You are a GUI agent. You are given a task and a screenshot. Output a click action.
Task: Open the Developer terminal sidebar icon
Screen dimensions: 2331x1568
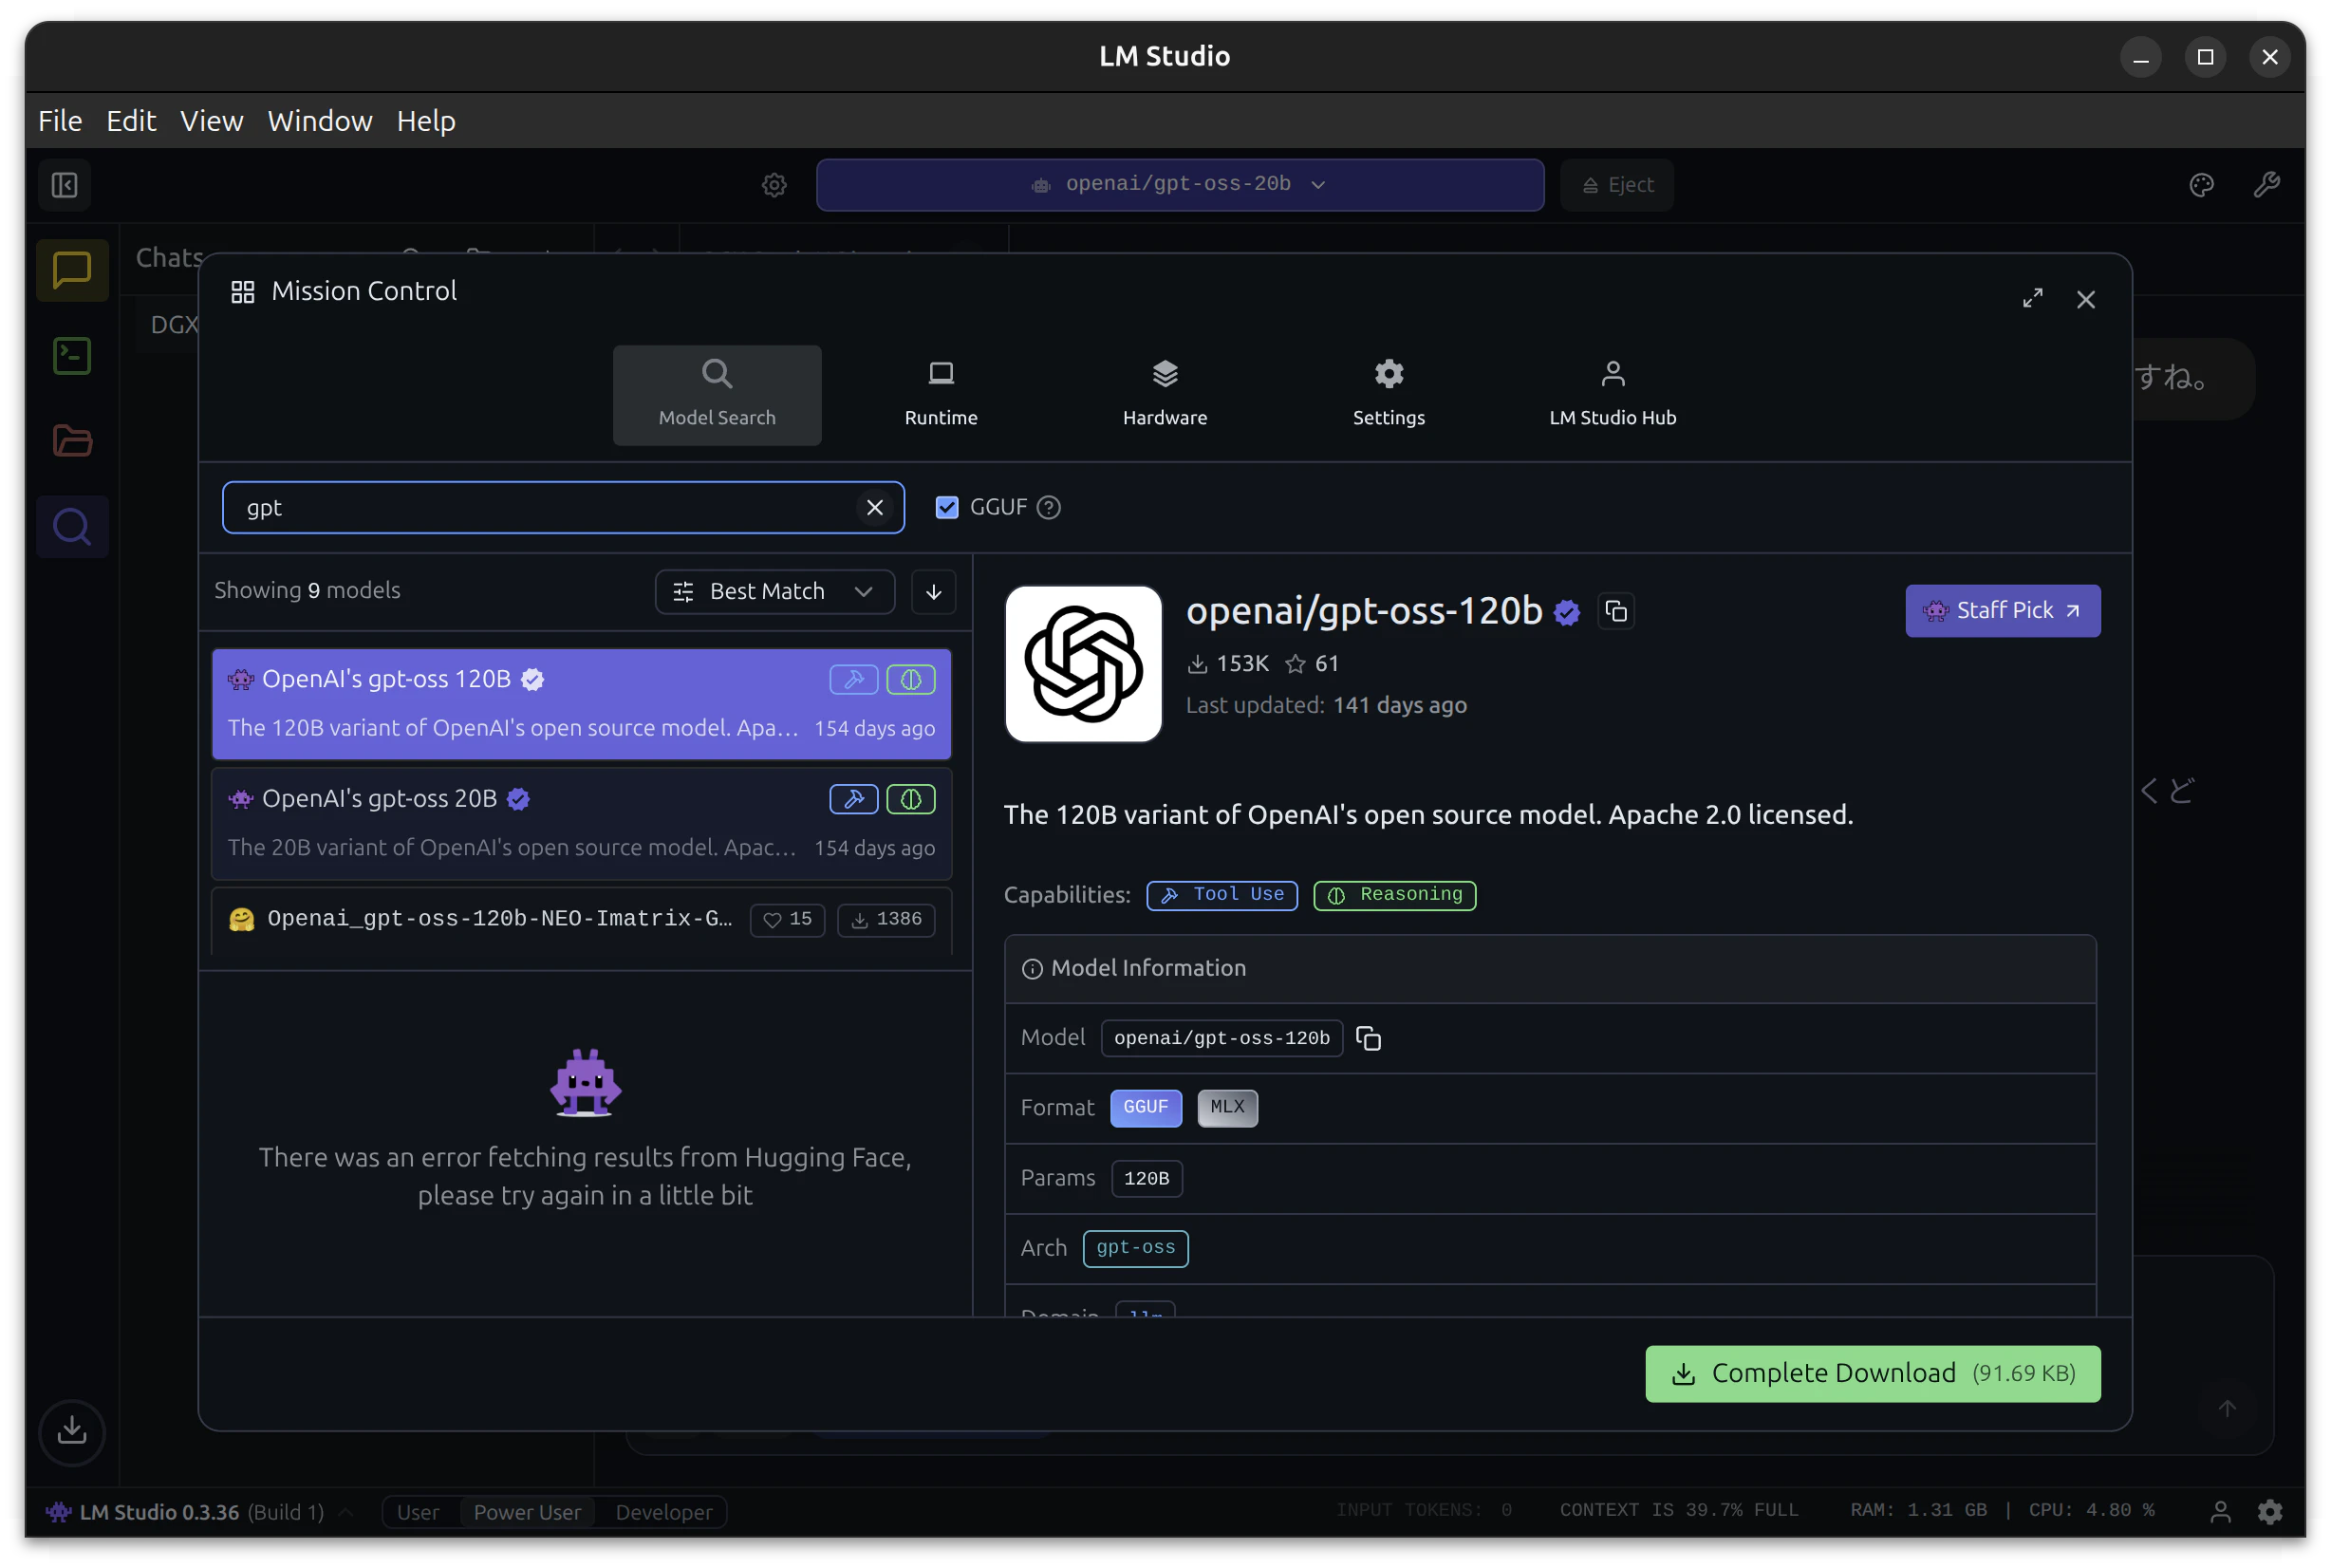point(72,356)
